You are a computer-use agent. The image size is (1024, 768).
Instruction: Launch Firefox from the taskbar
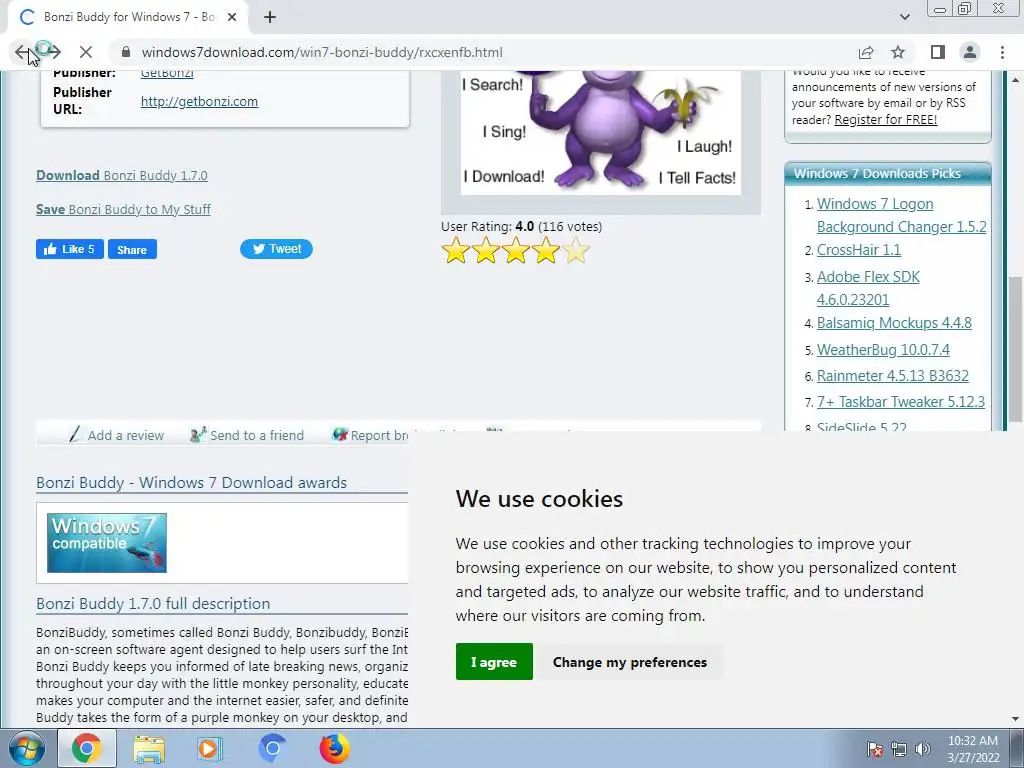coord(334,748)
